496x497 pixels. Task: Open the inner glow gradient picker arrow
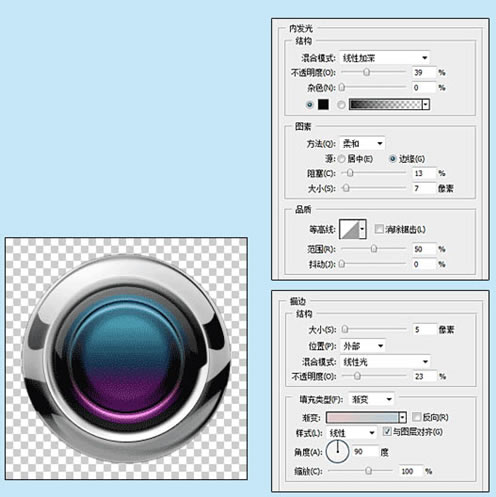(x=426, y=105)
